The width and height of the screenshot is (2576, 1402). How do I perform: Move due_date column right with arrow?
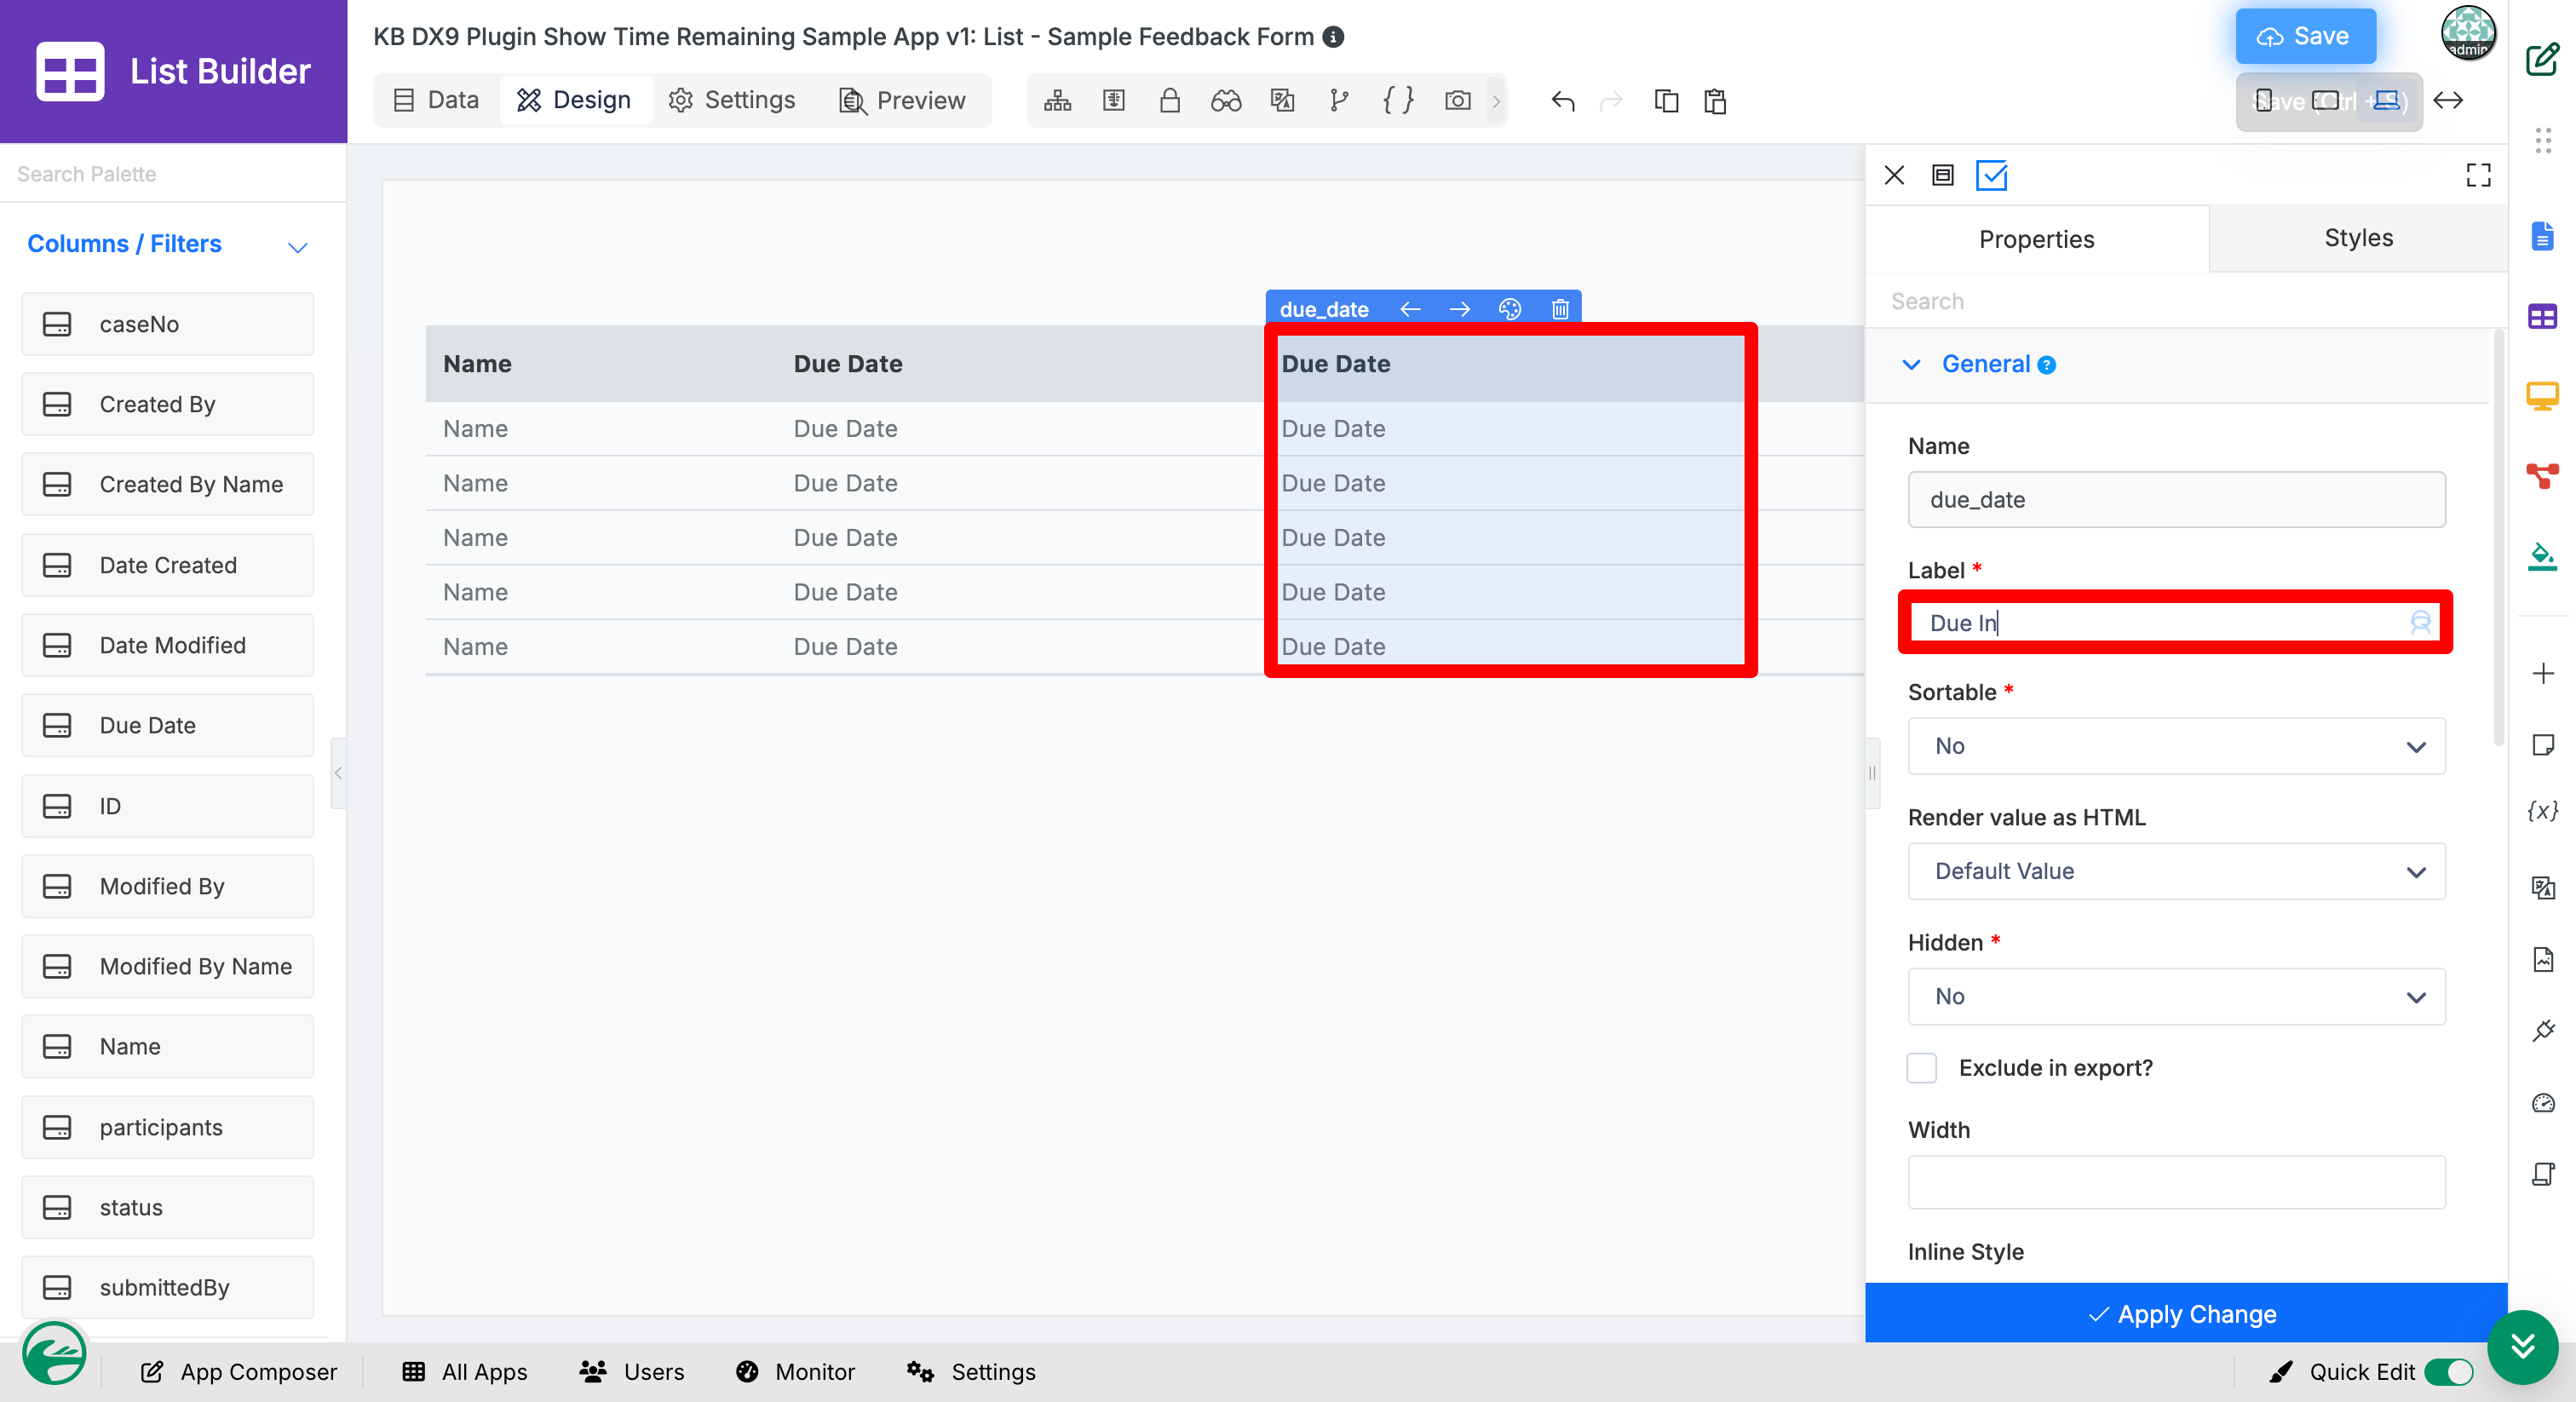(x=1460, y=309)
